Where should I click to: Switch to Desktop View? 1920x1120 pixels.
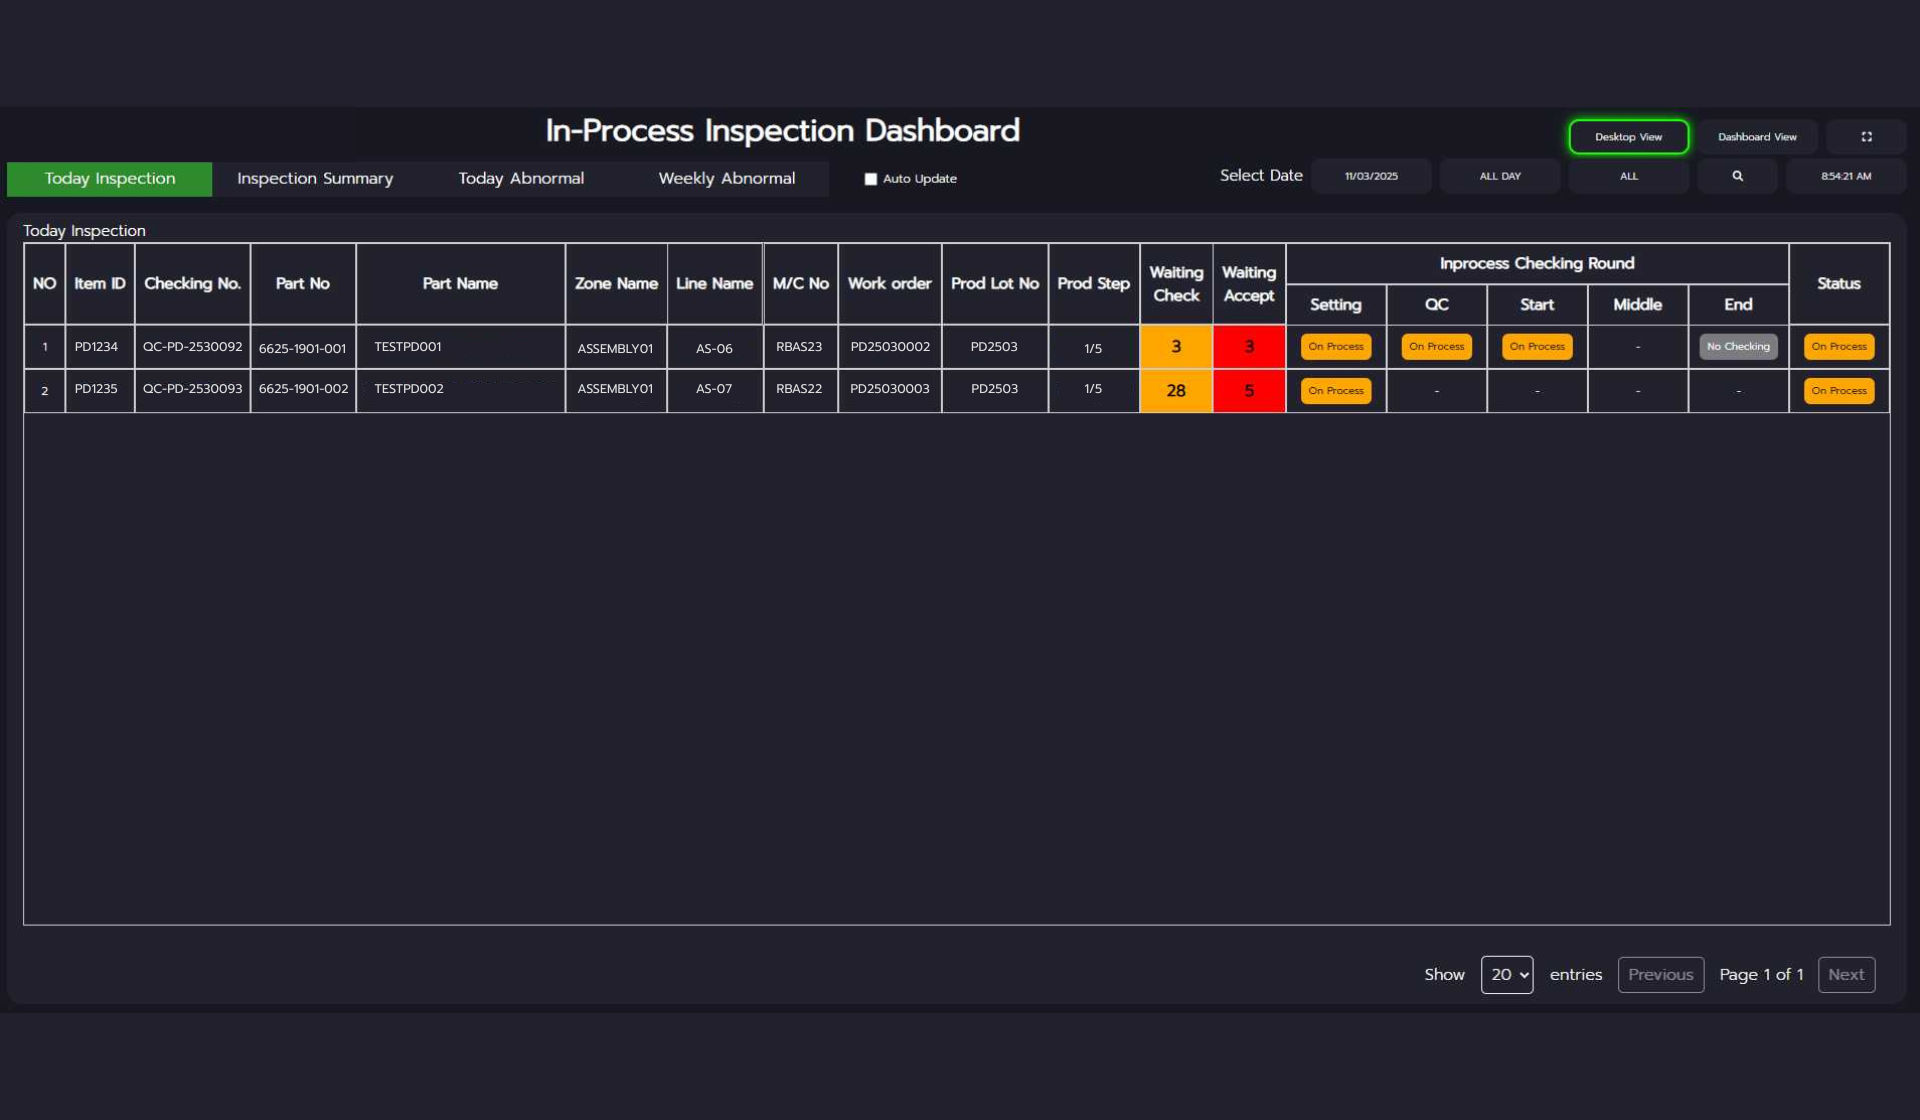point(1628,137)
